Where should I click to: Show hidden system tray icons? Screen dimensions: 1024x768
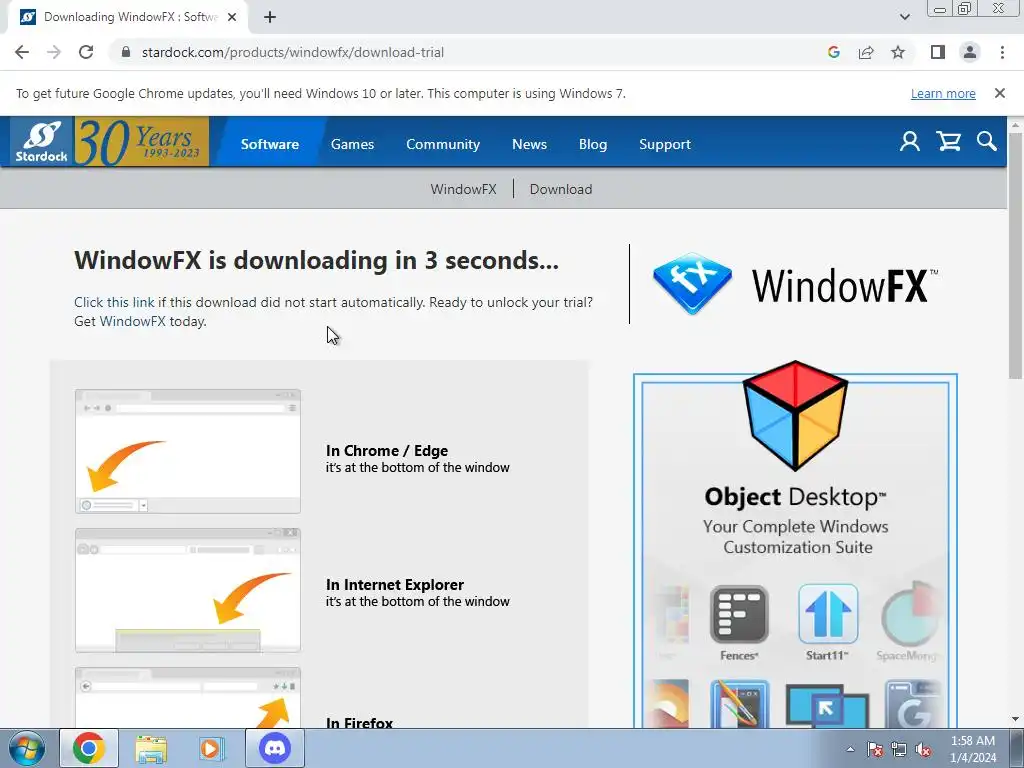tap(850, 750)
